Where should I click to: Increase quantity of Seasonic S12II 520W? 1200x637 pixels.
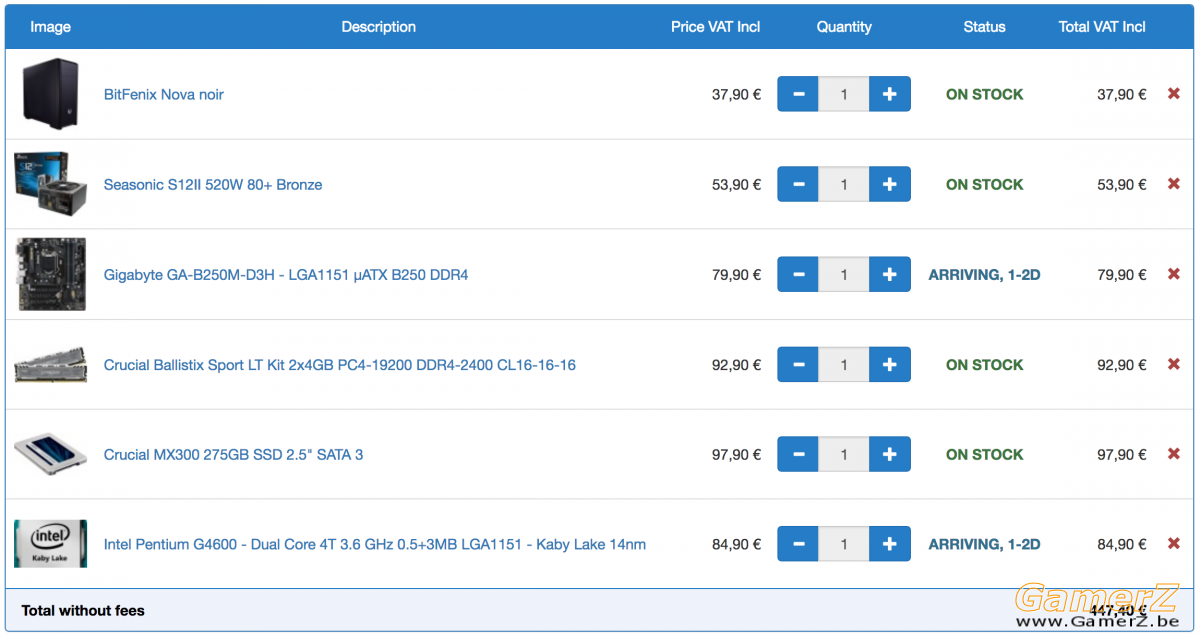(x=890, y=184)
